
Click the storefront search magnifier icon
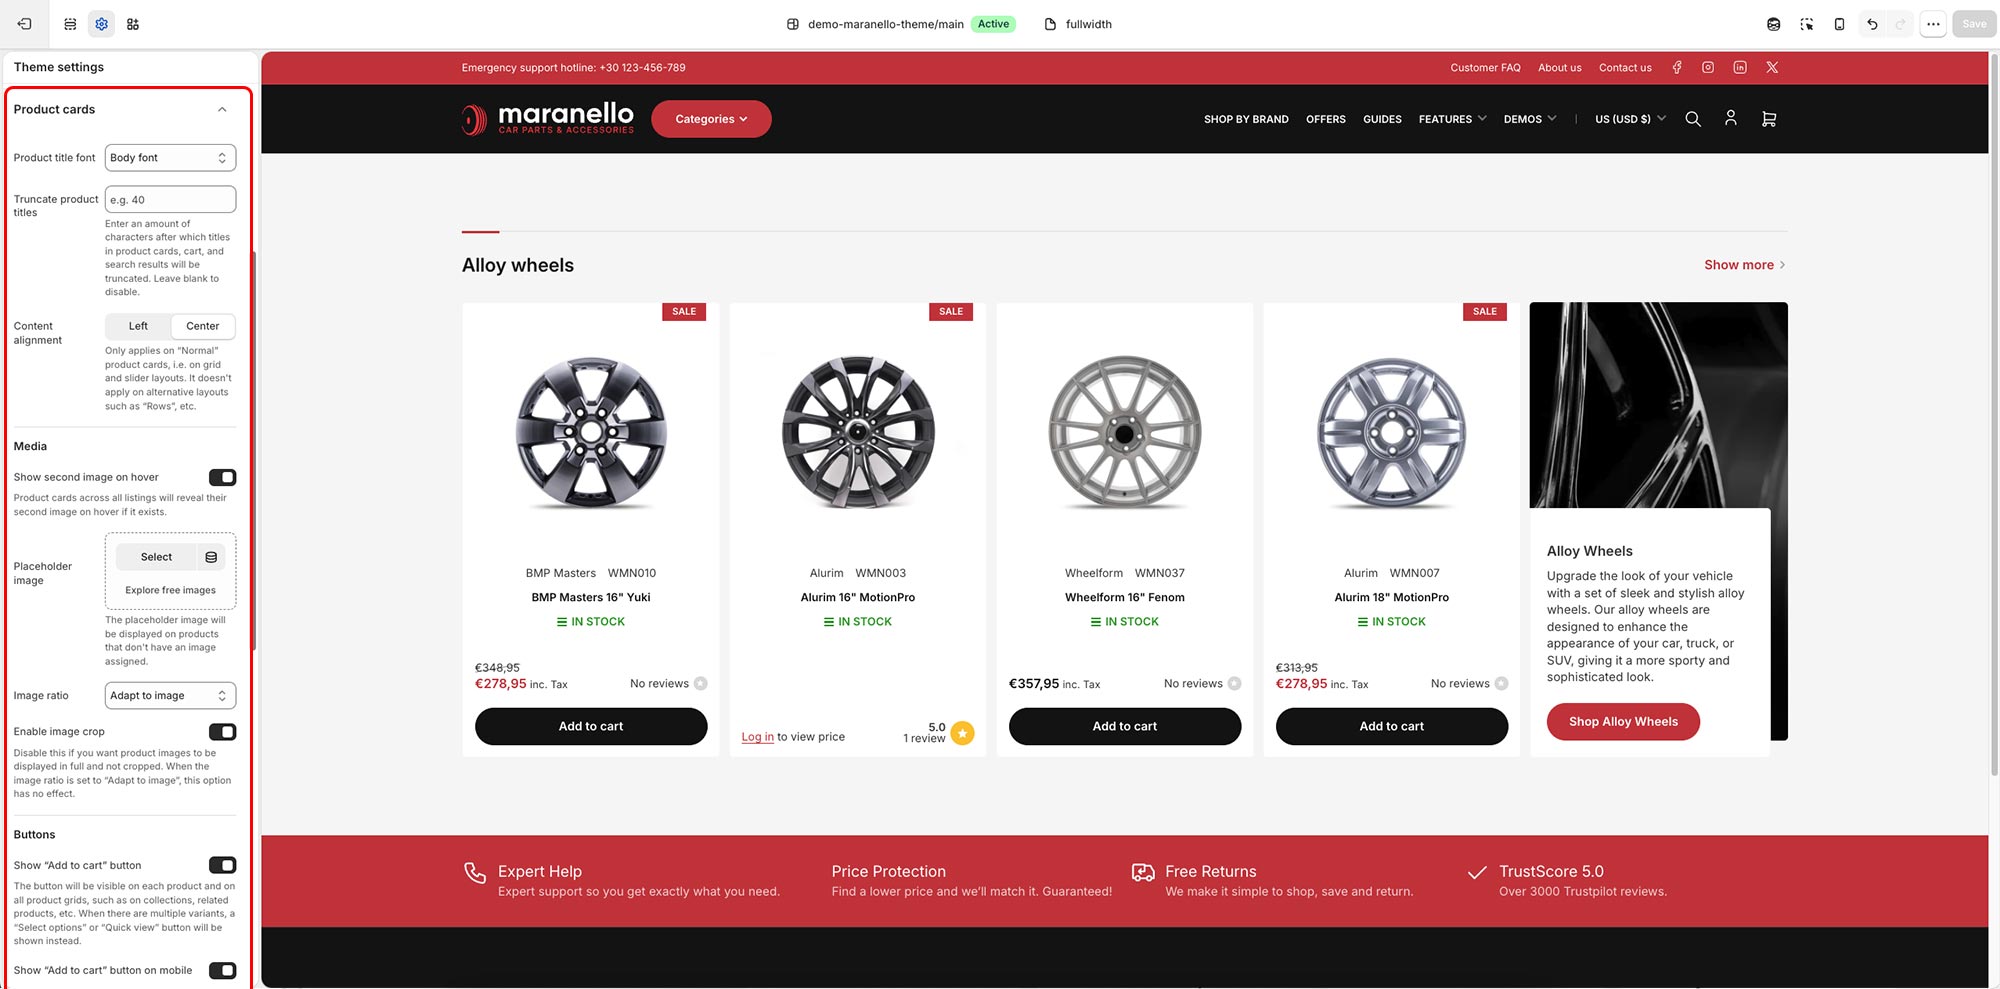1693,119
